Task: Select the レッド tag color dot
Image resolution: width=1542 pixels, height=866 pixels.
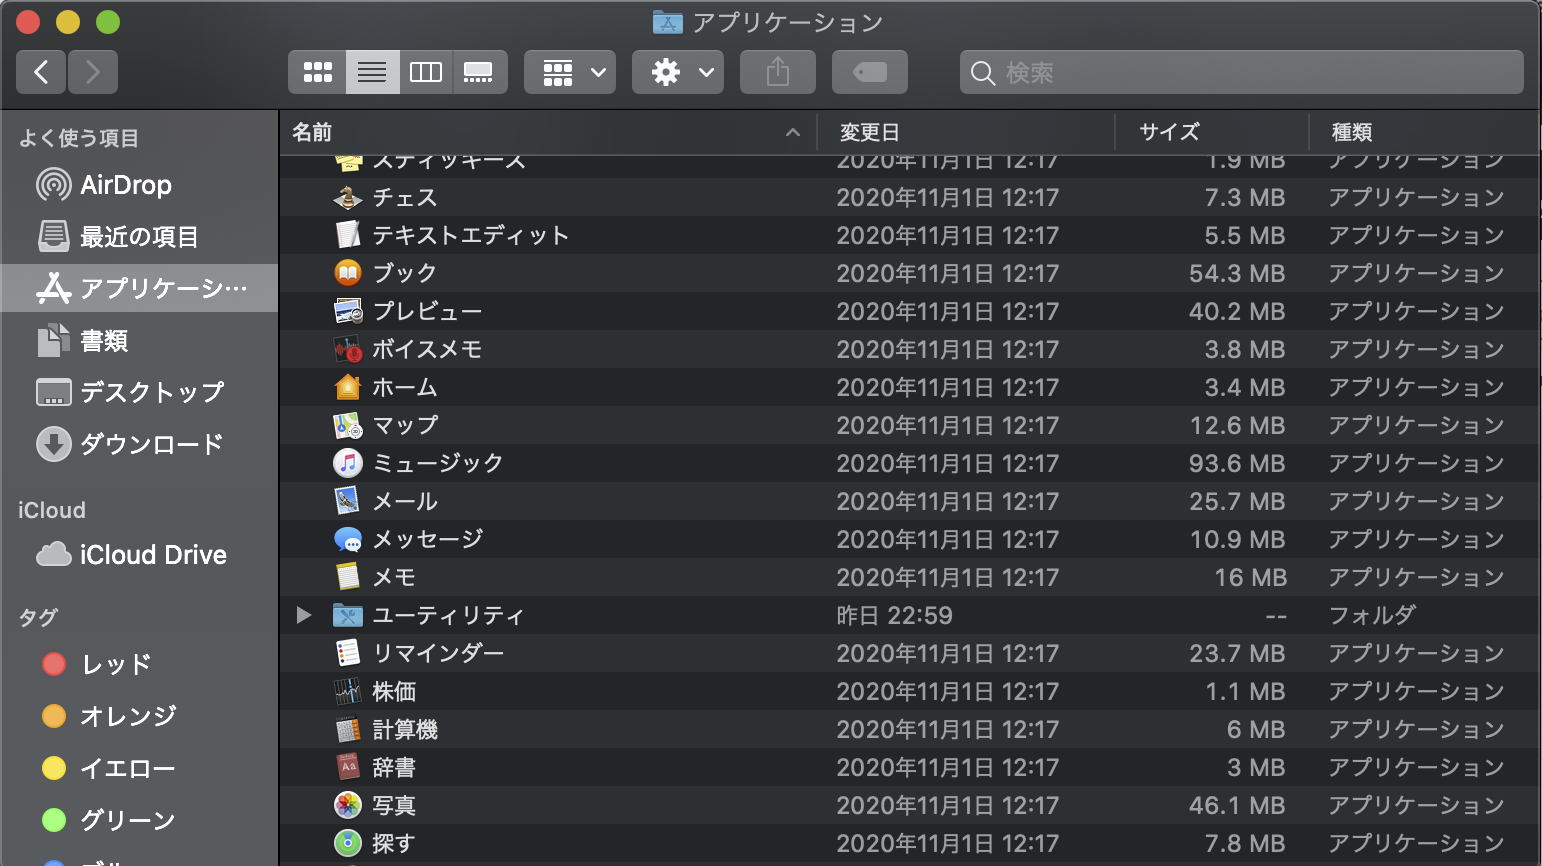Action: pos(54,664)
